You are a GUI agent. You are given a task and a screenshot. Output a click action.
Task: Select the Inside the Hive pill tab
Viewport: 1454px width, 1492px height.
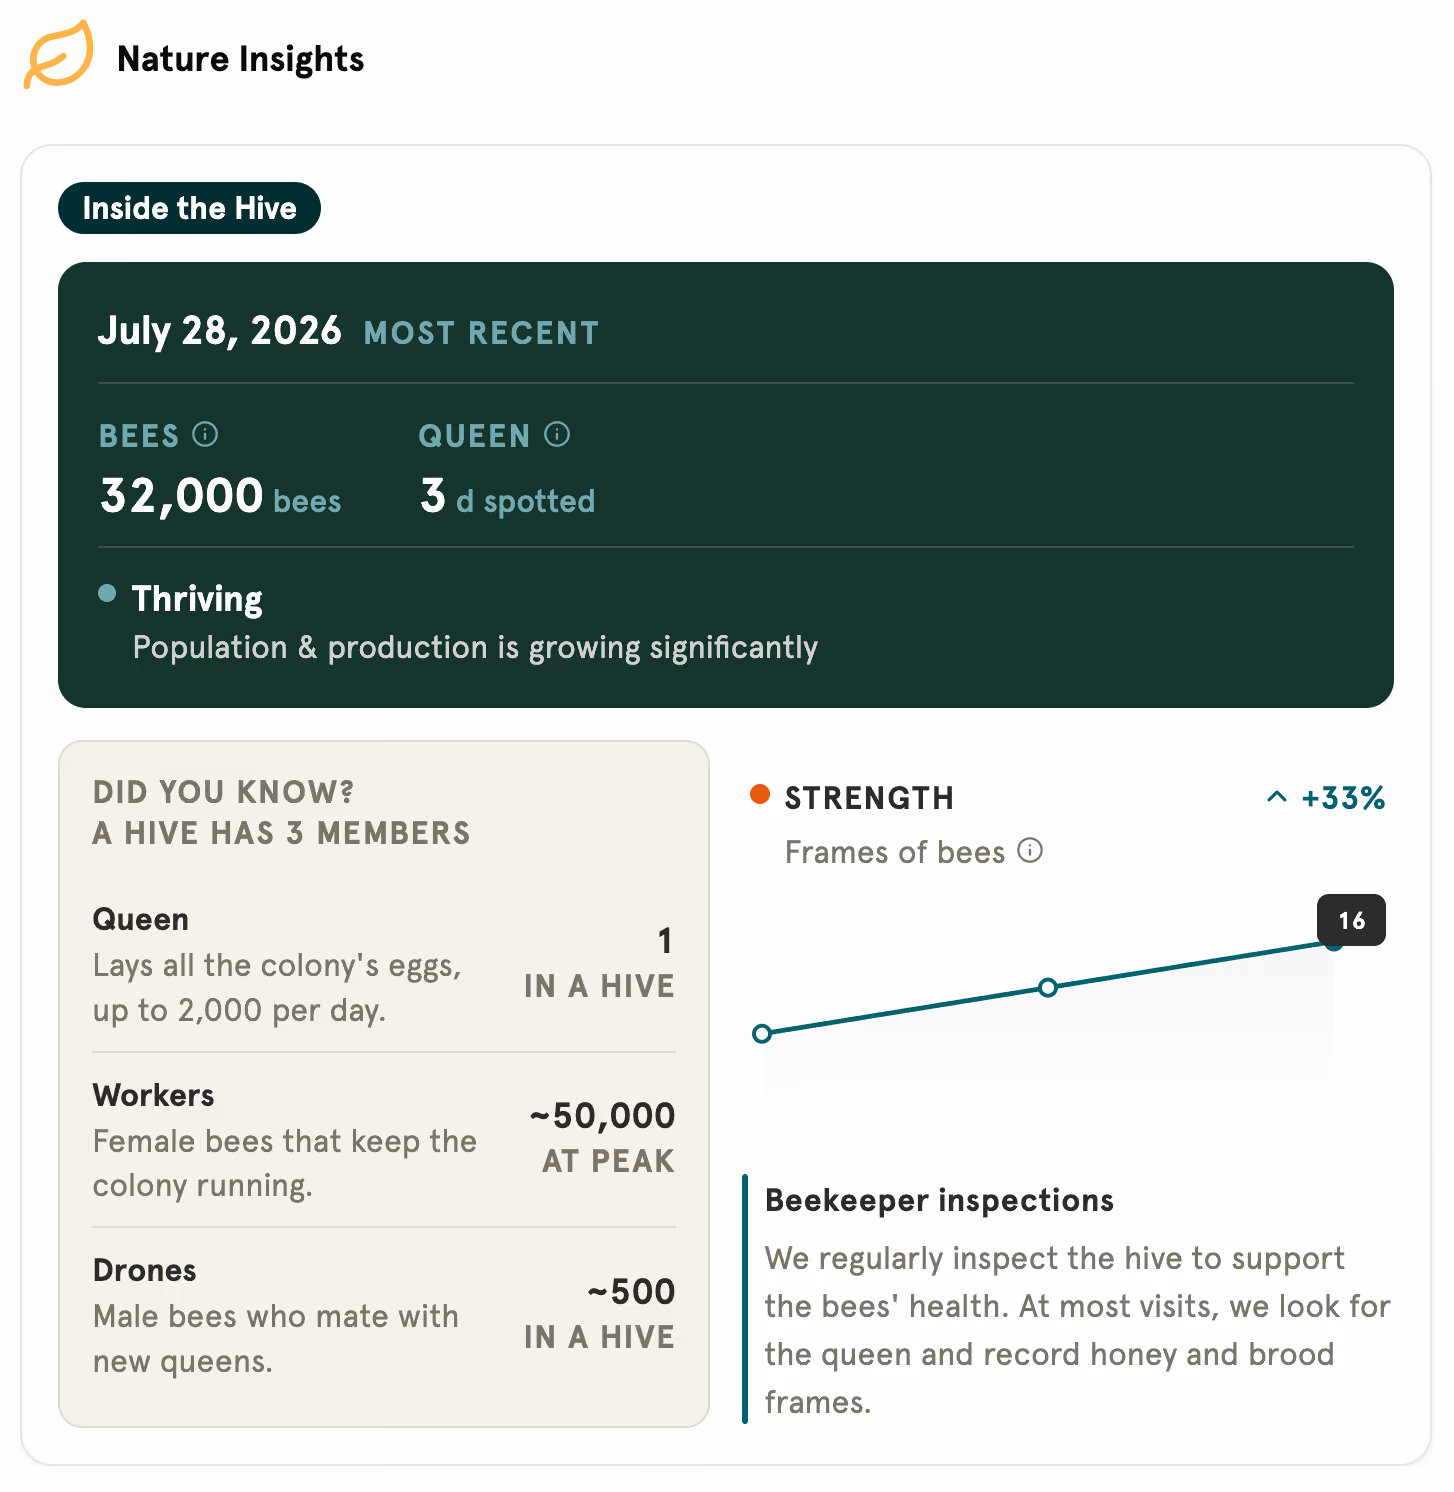point(189,208)
